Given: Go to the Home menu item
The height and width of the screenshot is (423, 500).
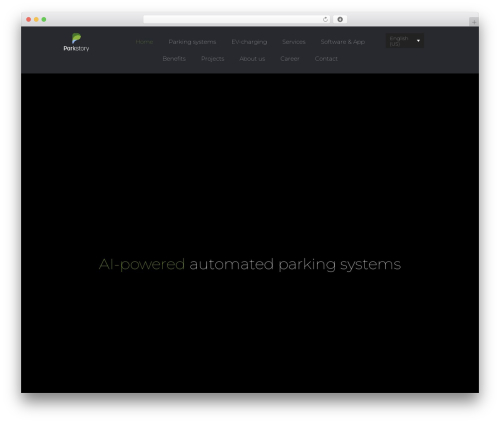Looking at the screenshot, I should click(144, 42).
